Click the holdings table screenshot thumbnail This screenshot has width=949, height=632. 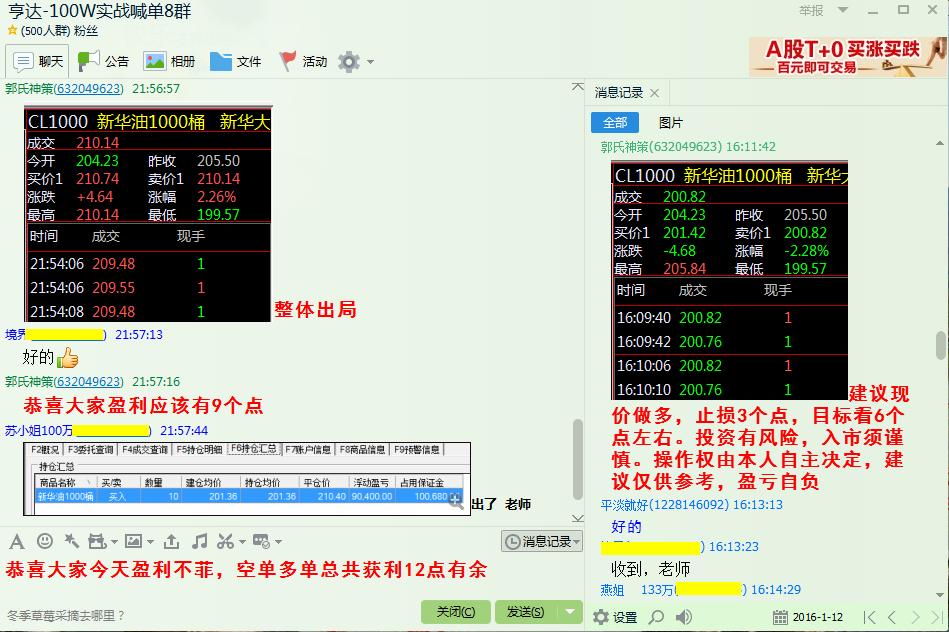click(x=247, y=479)
